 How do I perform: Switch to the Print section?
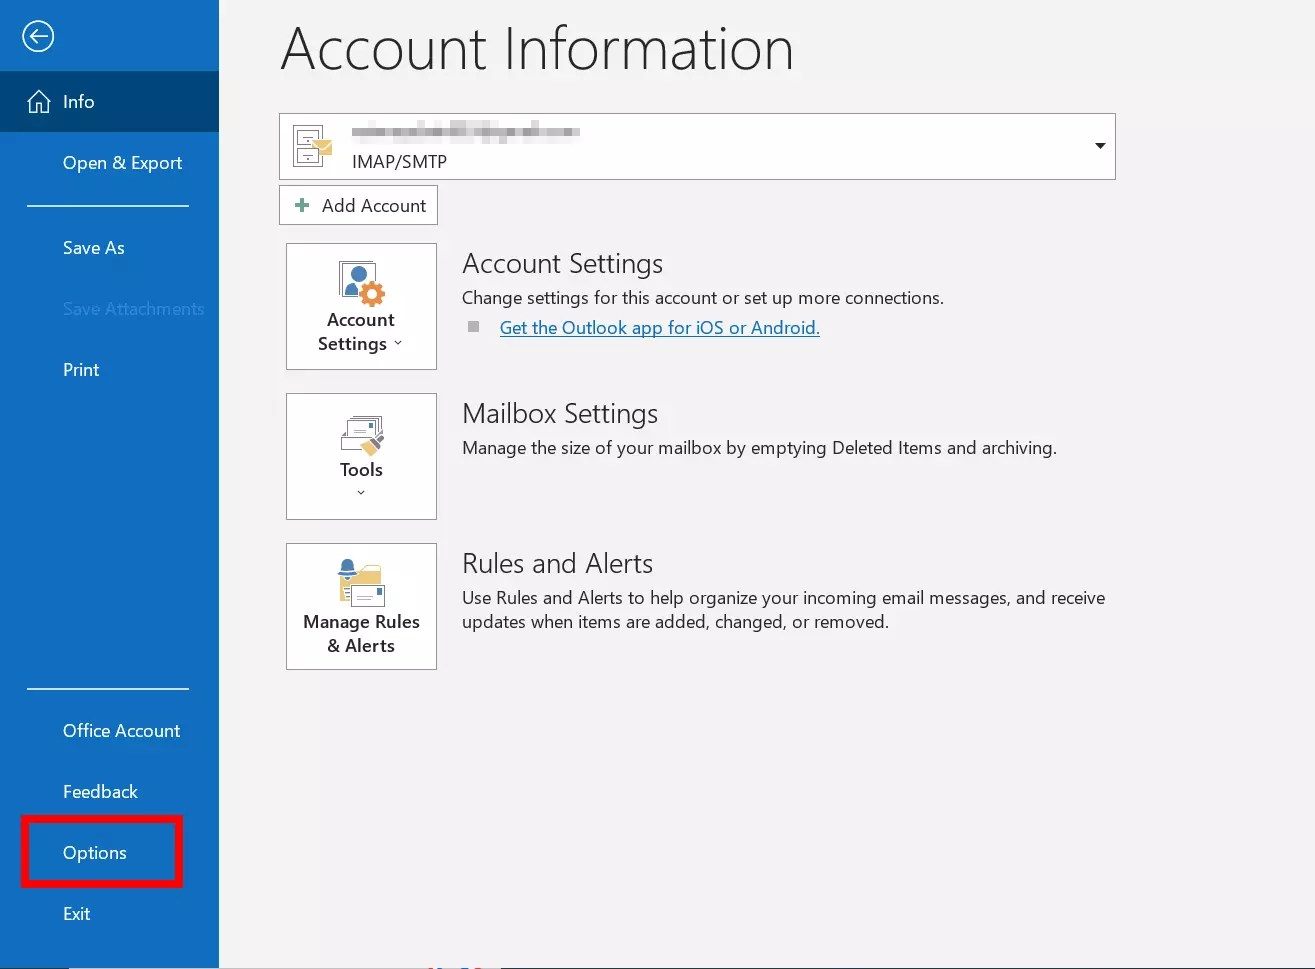click(80, 369)
